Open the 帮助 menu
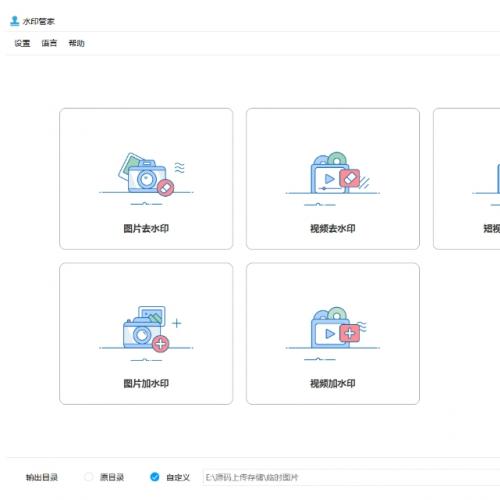The height and width of the screenshot is (500, 500). [76, 43]
